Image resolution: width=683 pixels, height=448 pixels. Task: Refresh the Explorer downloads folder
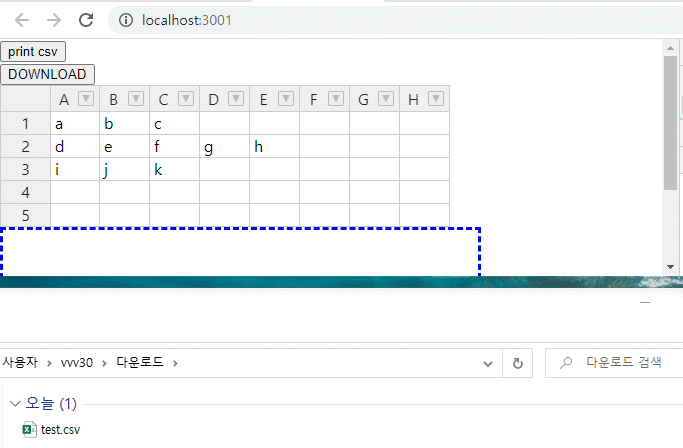click(x=517, y=363)
